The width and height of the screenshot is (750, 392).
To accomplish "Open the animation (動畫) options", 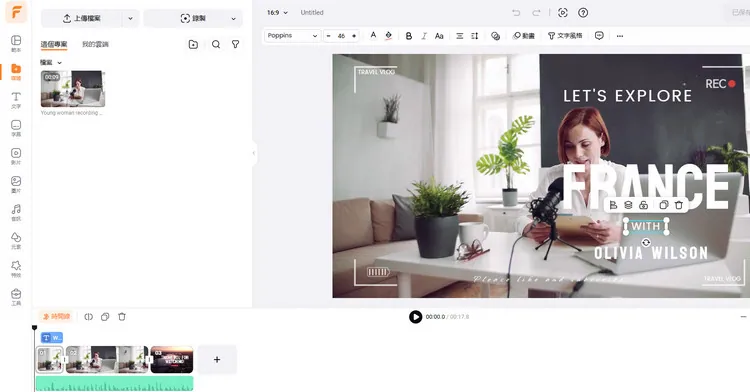I will click(524, 36).
